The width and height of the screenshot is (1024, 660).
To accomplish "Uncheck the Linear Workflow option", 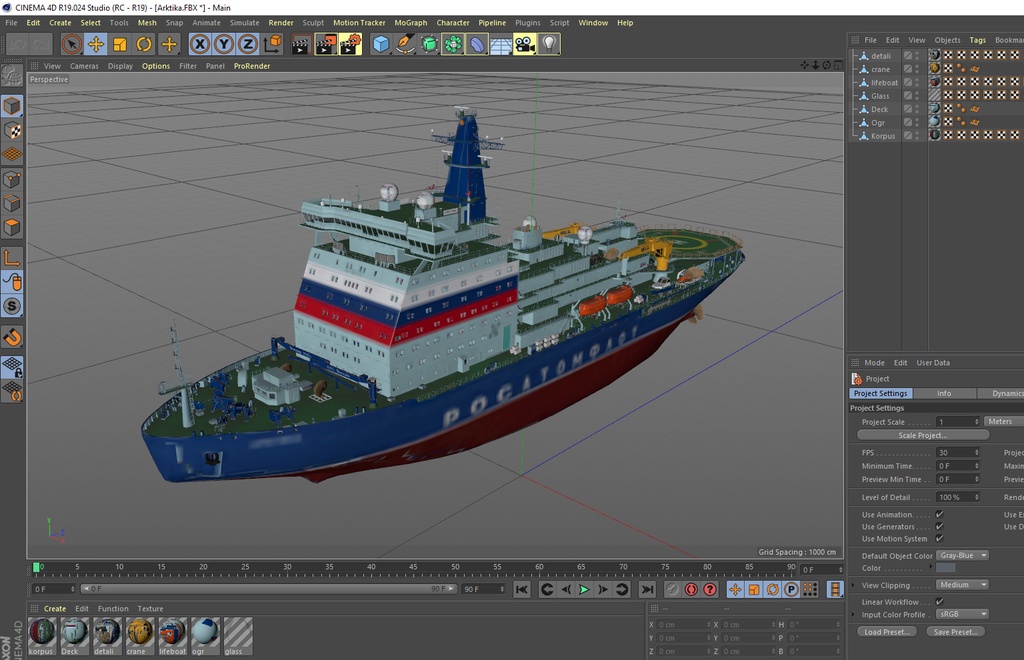I will pyautogui.click(x=939, y=601).
